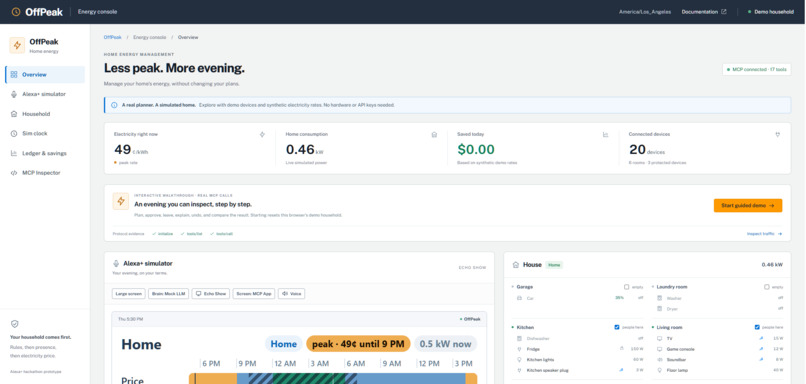Click the pin icon on the Game console row
806x384 pixels.
(x=761, y=349)
